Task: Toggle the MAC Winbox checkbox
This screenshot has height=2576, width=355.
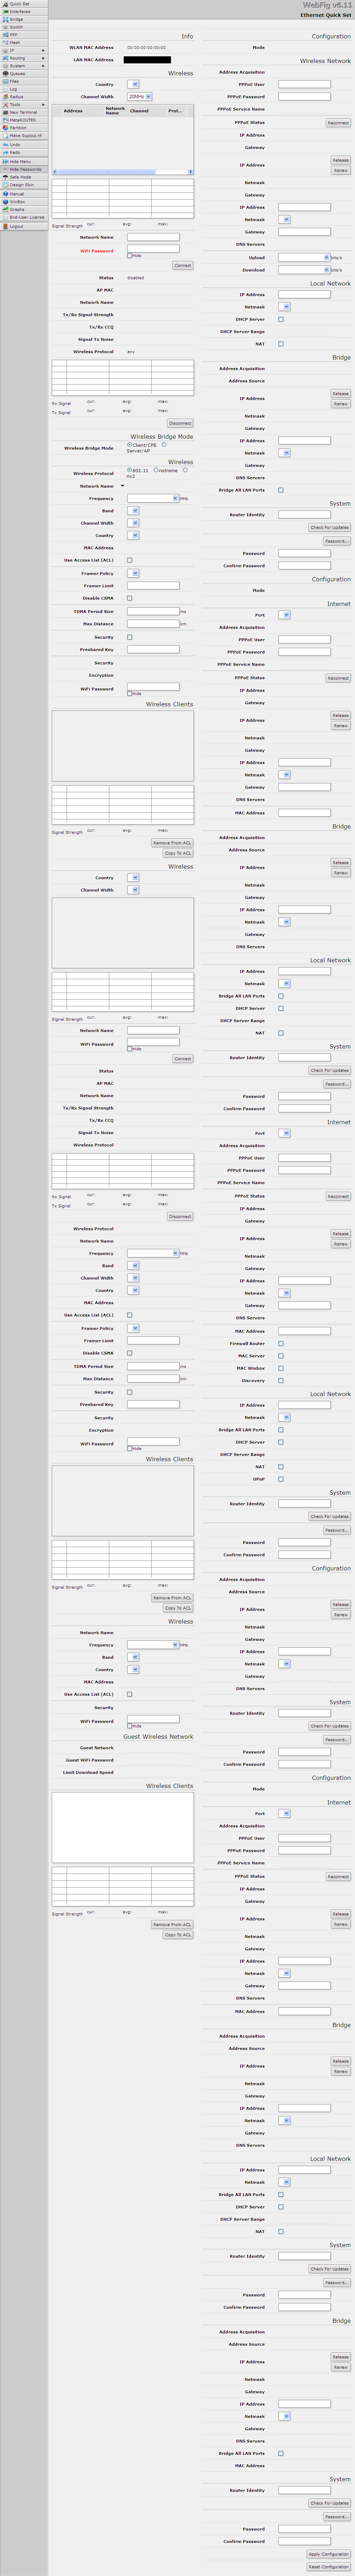Action: coord(281,1368)
